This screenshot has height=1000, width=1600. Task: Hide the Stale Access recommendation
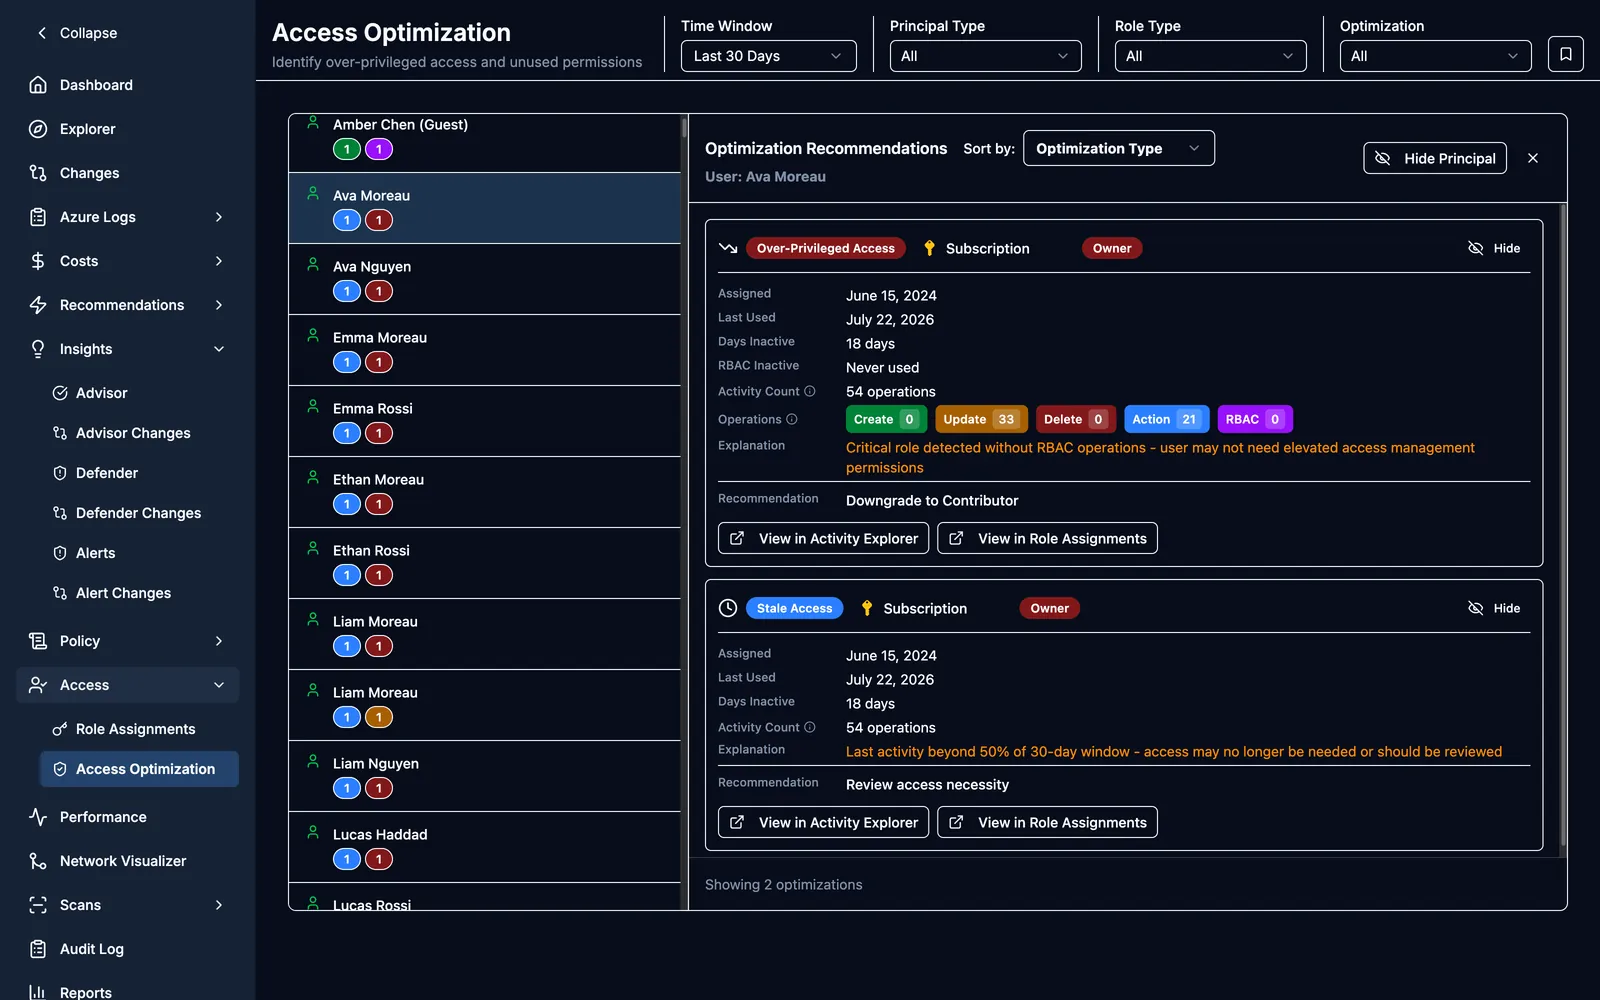point(1494,608)
